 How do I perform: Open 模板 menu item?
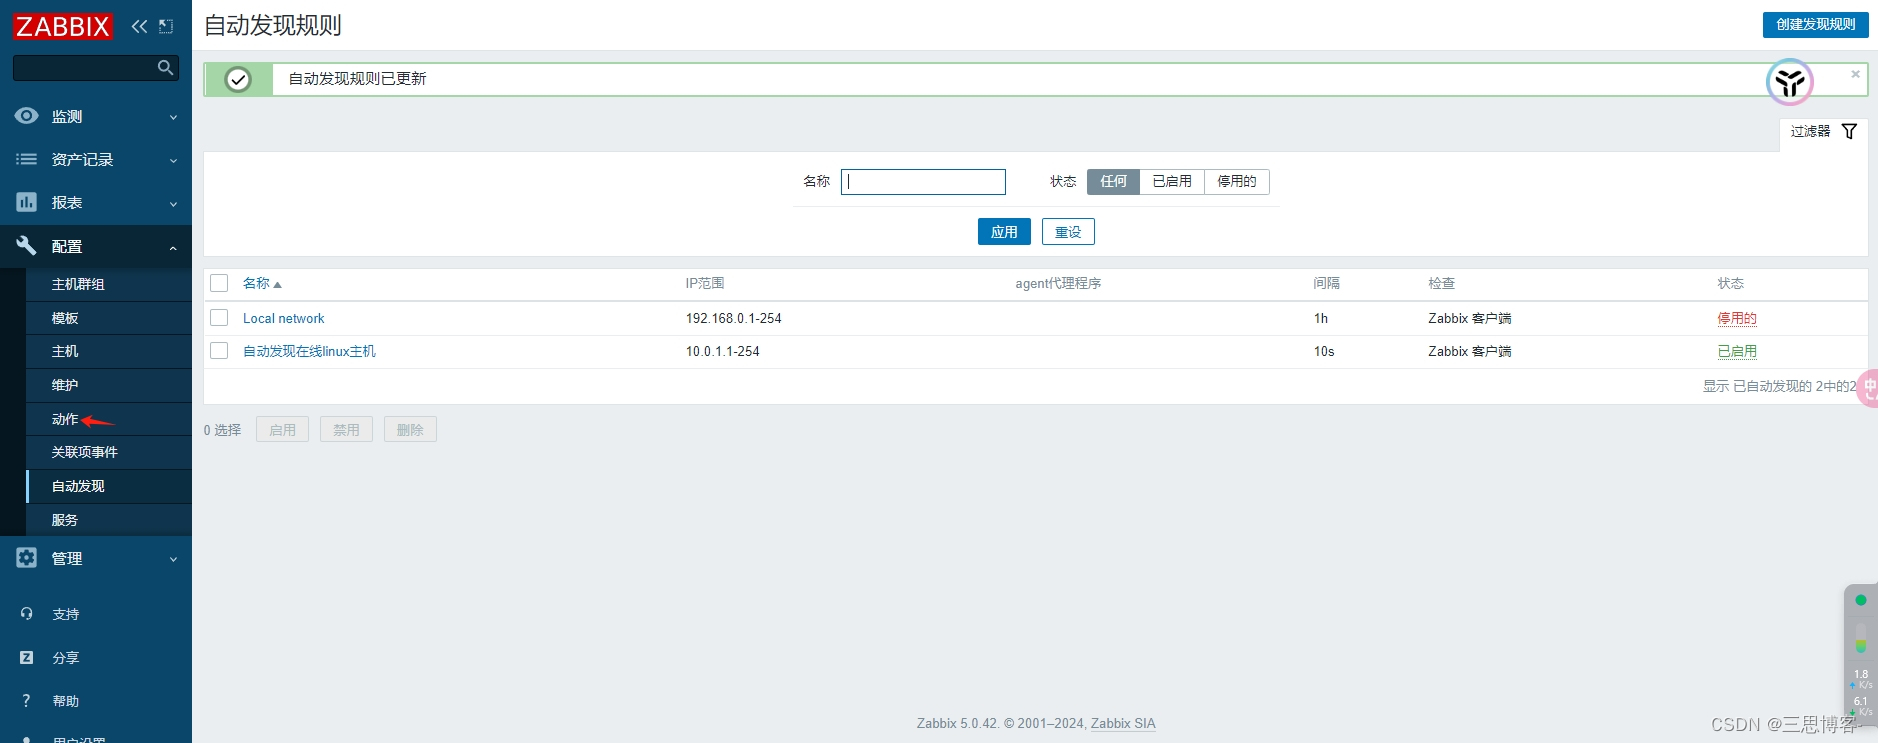(109, 318)
